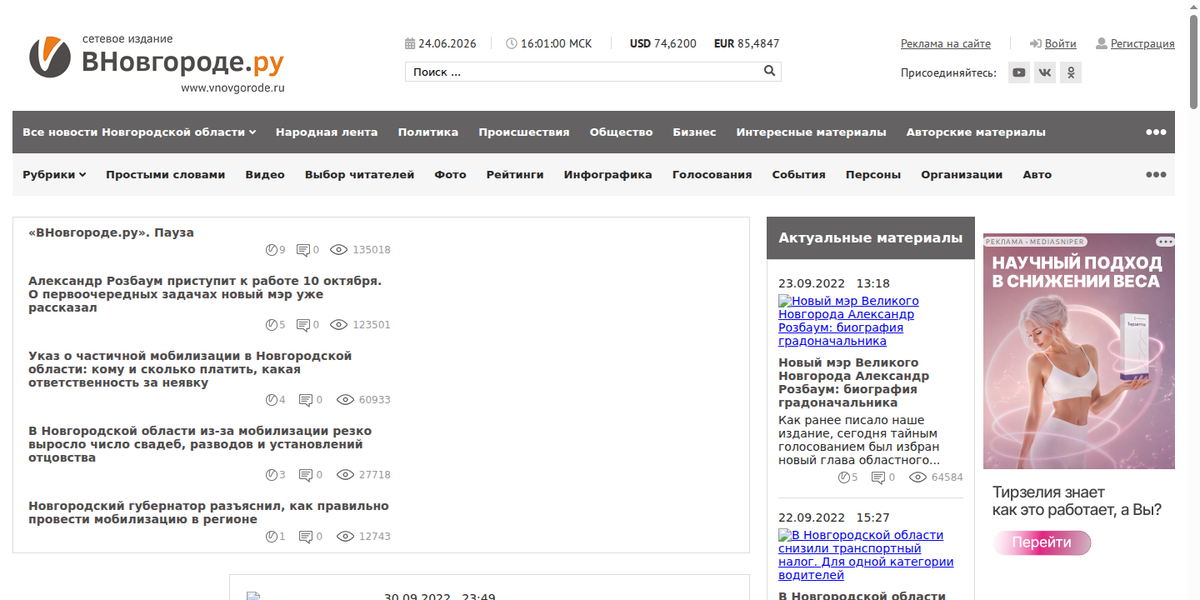Image resolution: width=1200 pixels, height=600 pixels.
Task: Open the События submenu item
Action: pyautogui.click(x=799, y=174)
